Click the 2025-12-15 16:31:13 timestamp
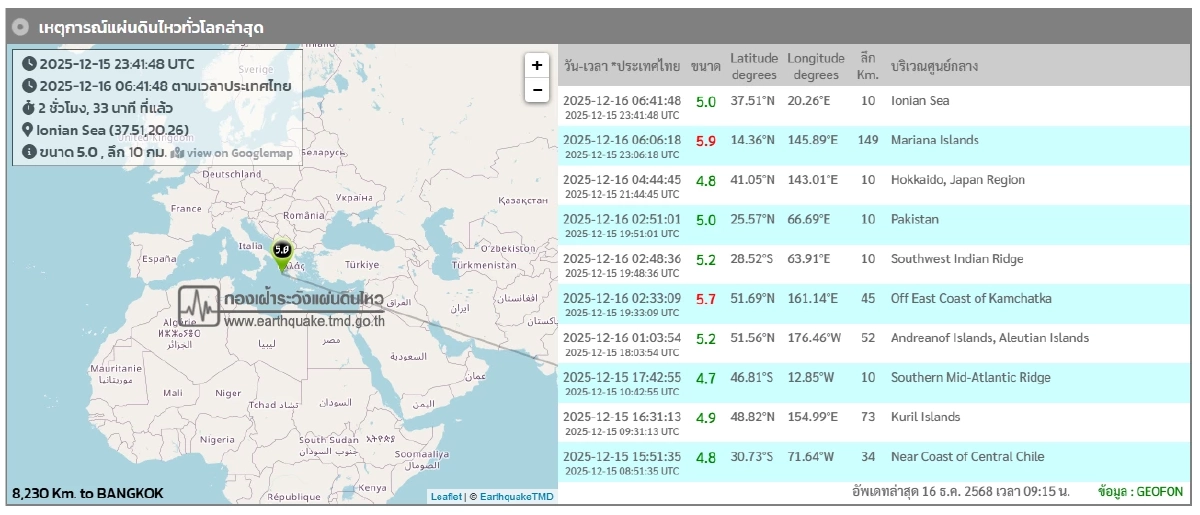The height and width of the screenshot is (515, 1200). 622,417
